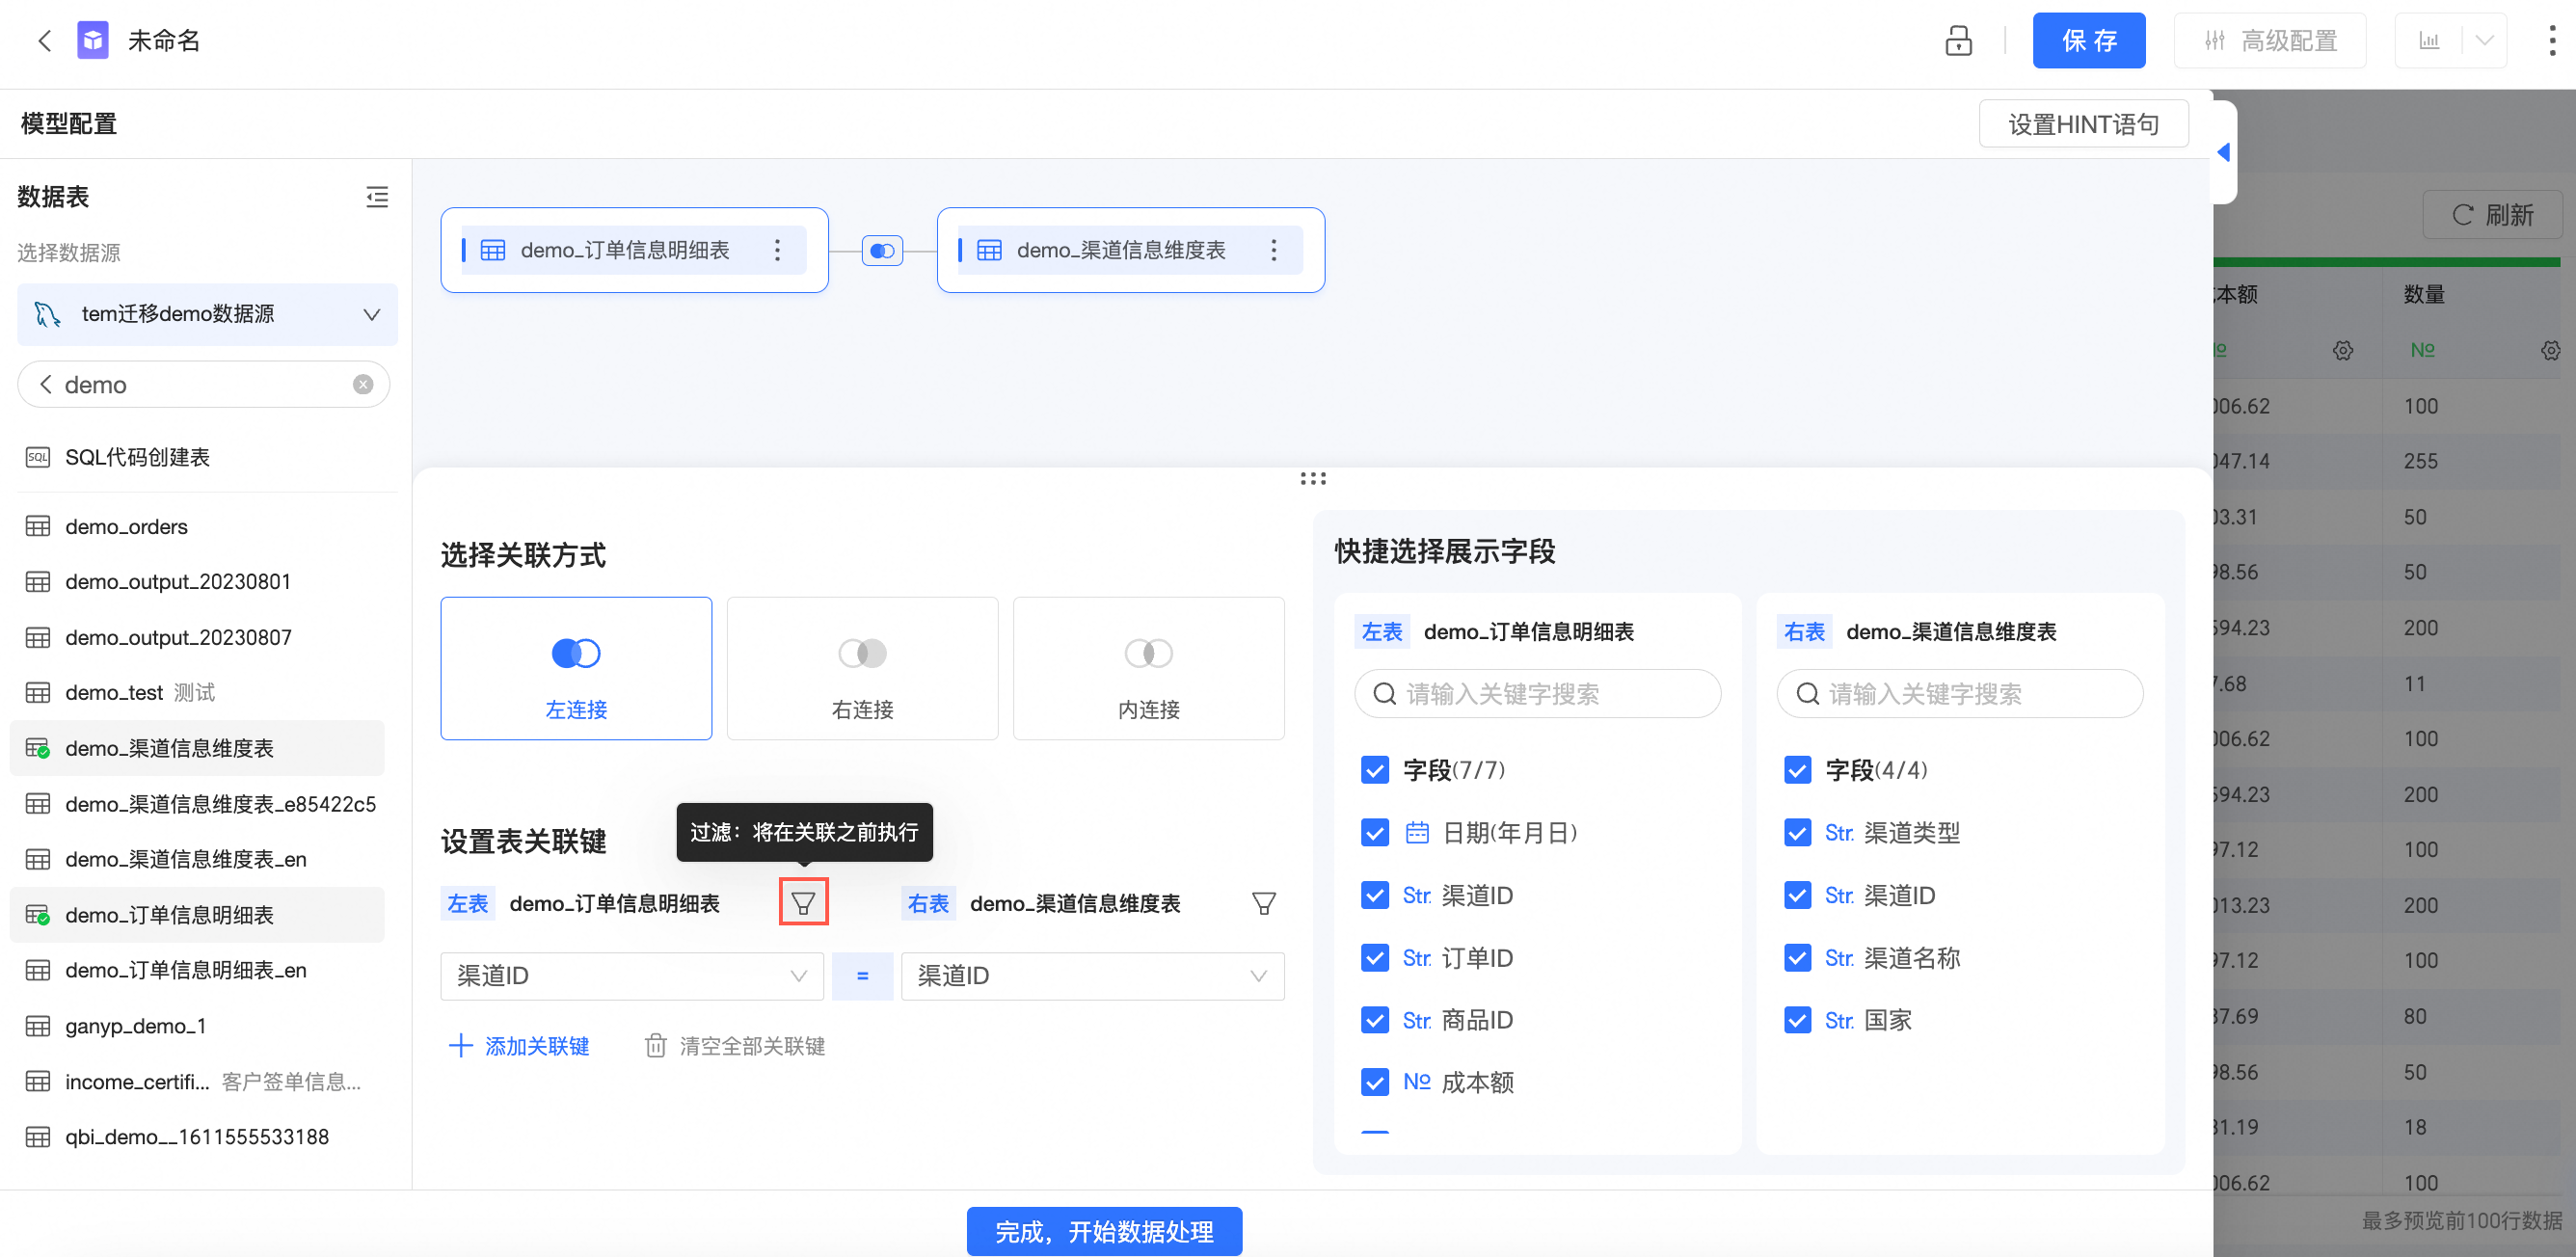Open the chart type dropdown arrow
This screenshot has width=2576, height=1257.
(2483, 41)
